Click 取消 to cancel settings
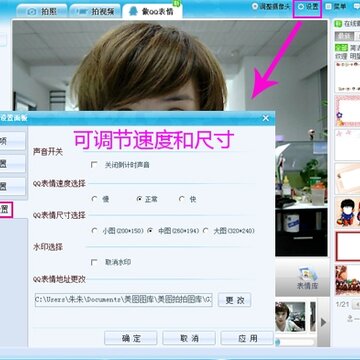 coord(189,338)
